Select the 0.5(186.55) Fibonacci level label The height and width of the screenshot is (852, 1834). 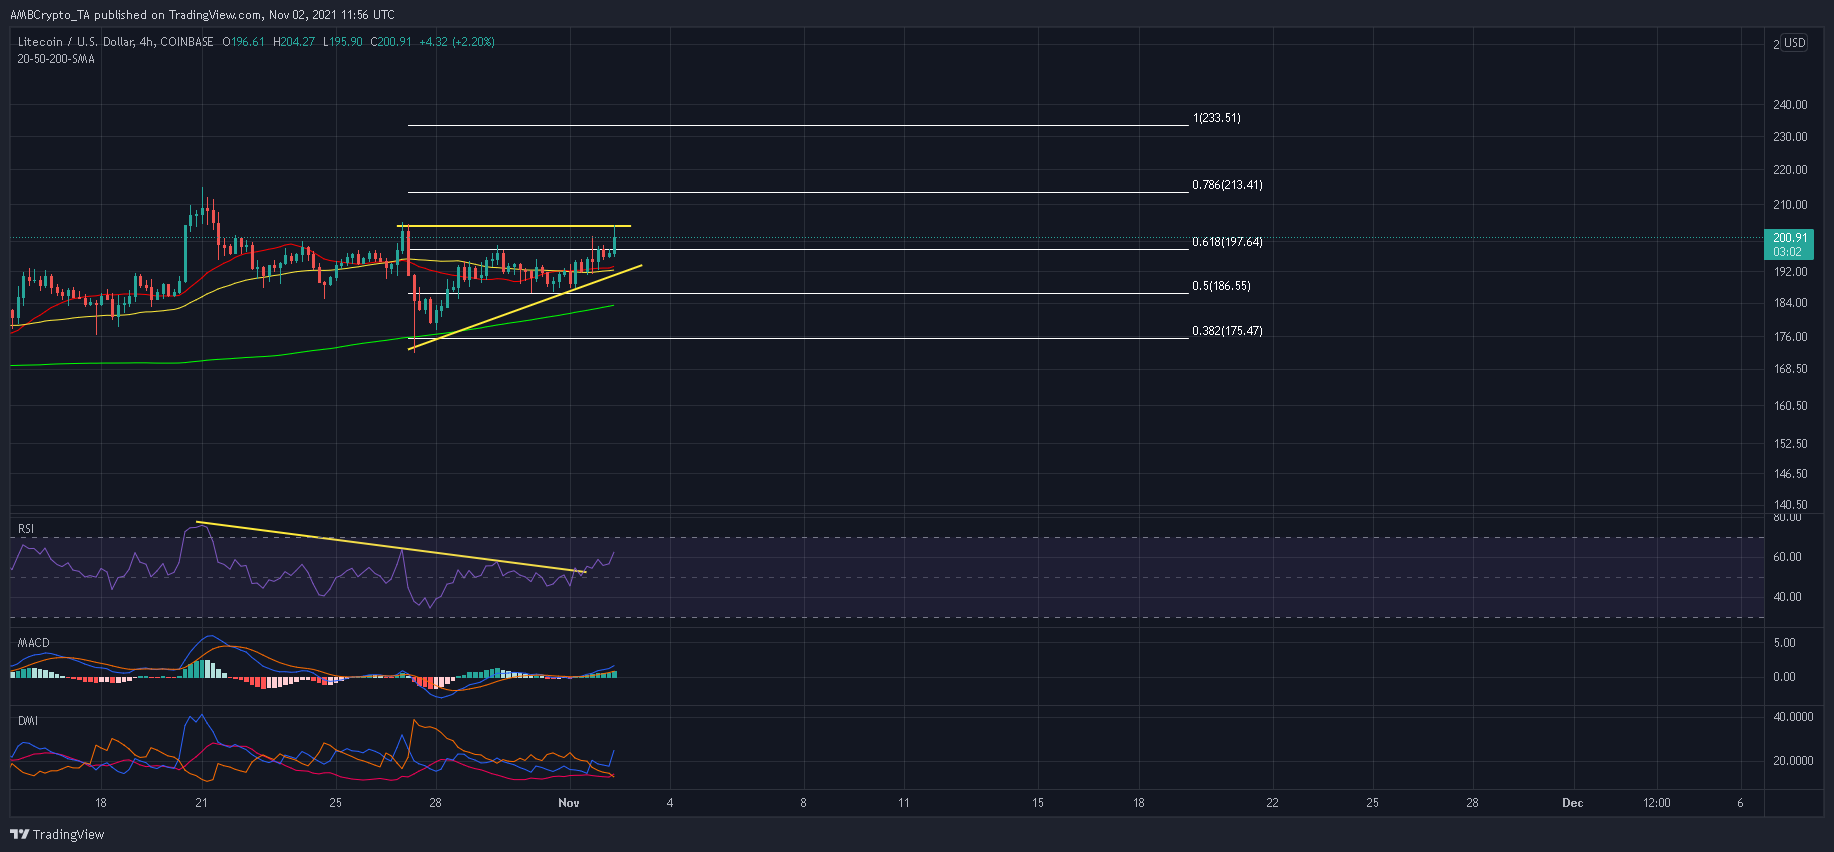tap(1221, 286)
